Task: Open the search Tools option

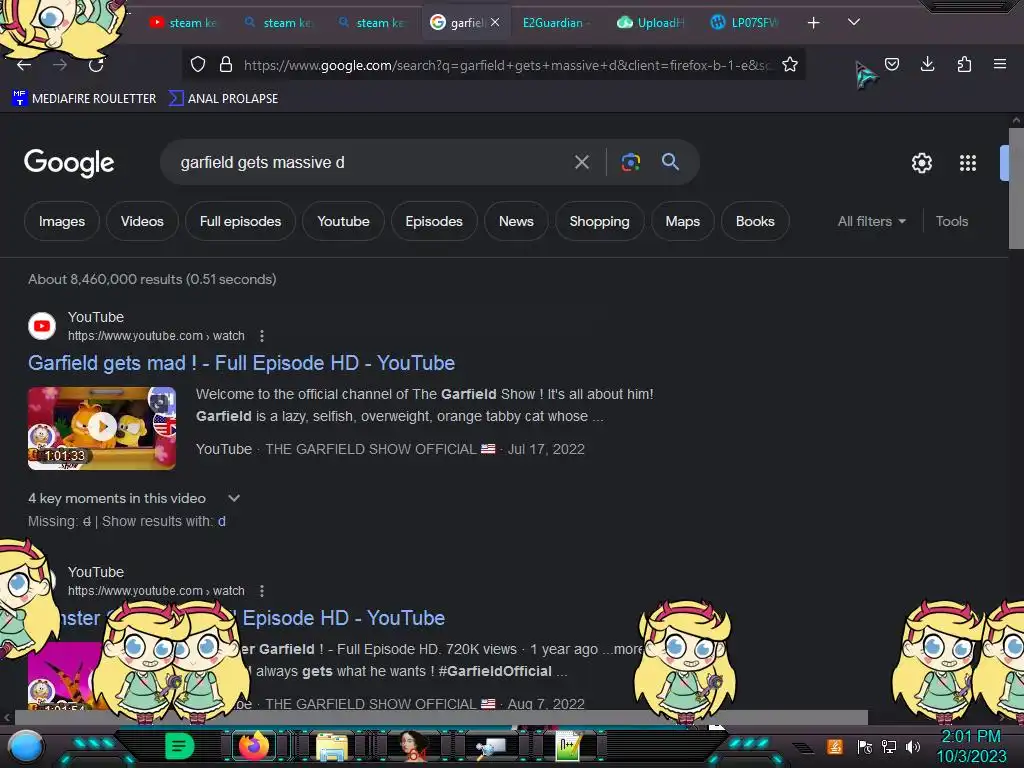Action: (952, 221)
